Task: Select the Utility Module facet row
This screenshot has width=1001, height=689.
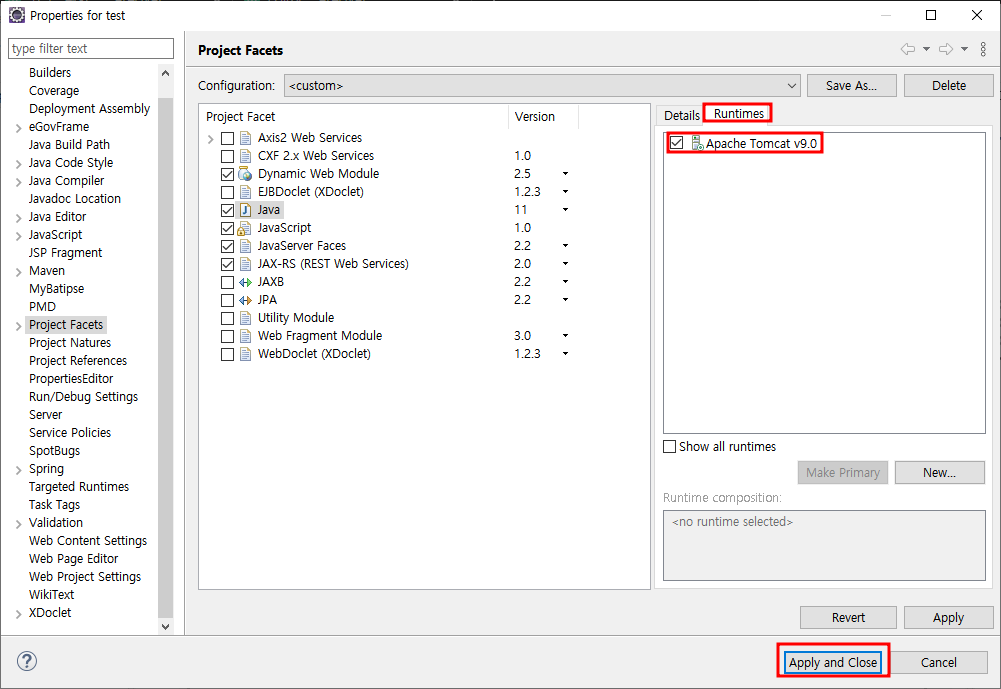Action: coord(296,317)
